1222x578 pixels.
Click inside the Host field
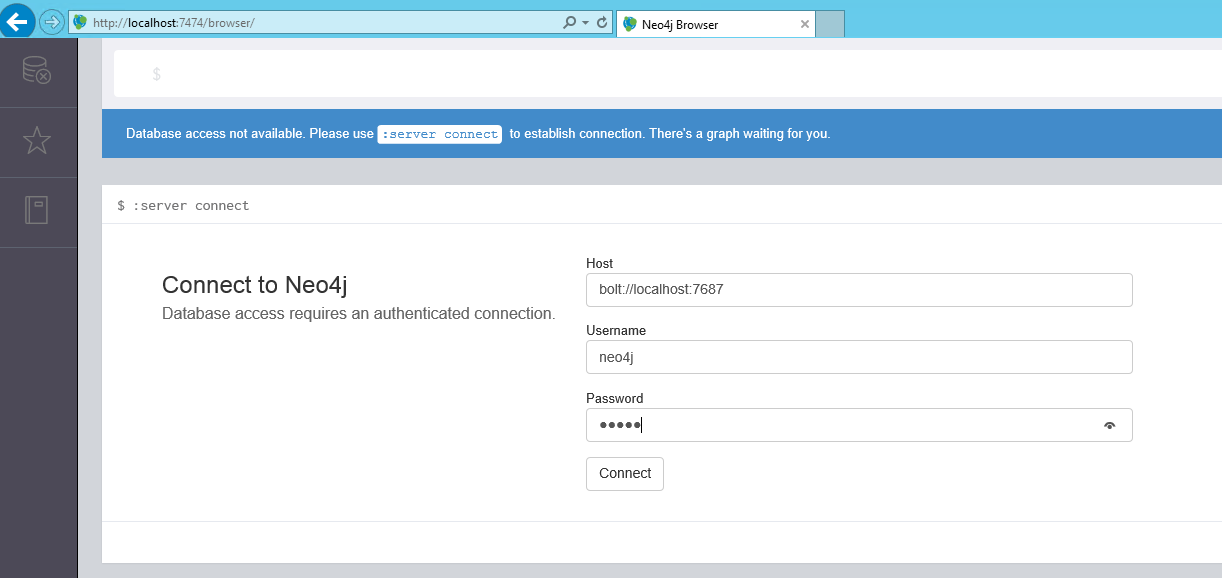859,289
